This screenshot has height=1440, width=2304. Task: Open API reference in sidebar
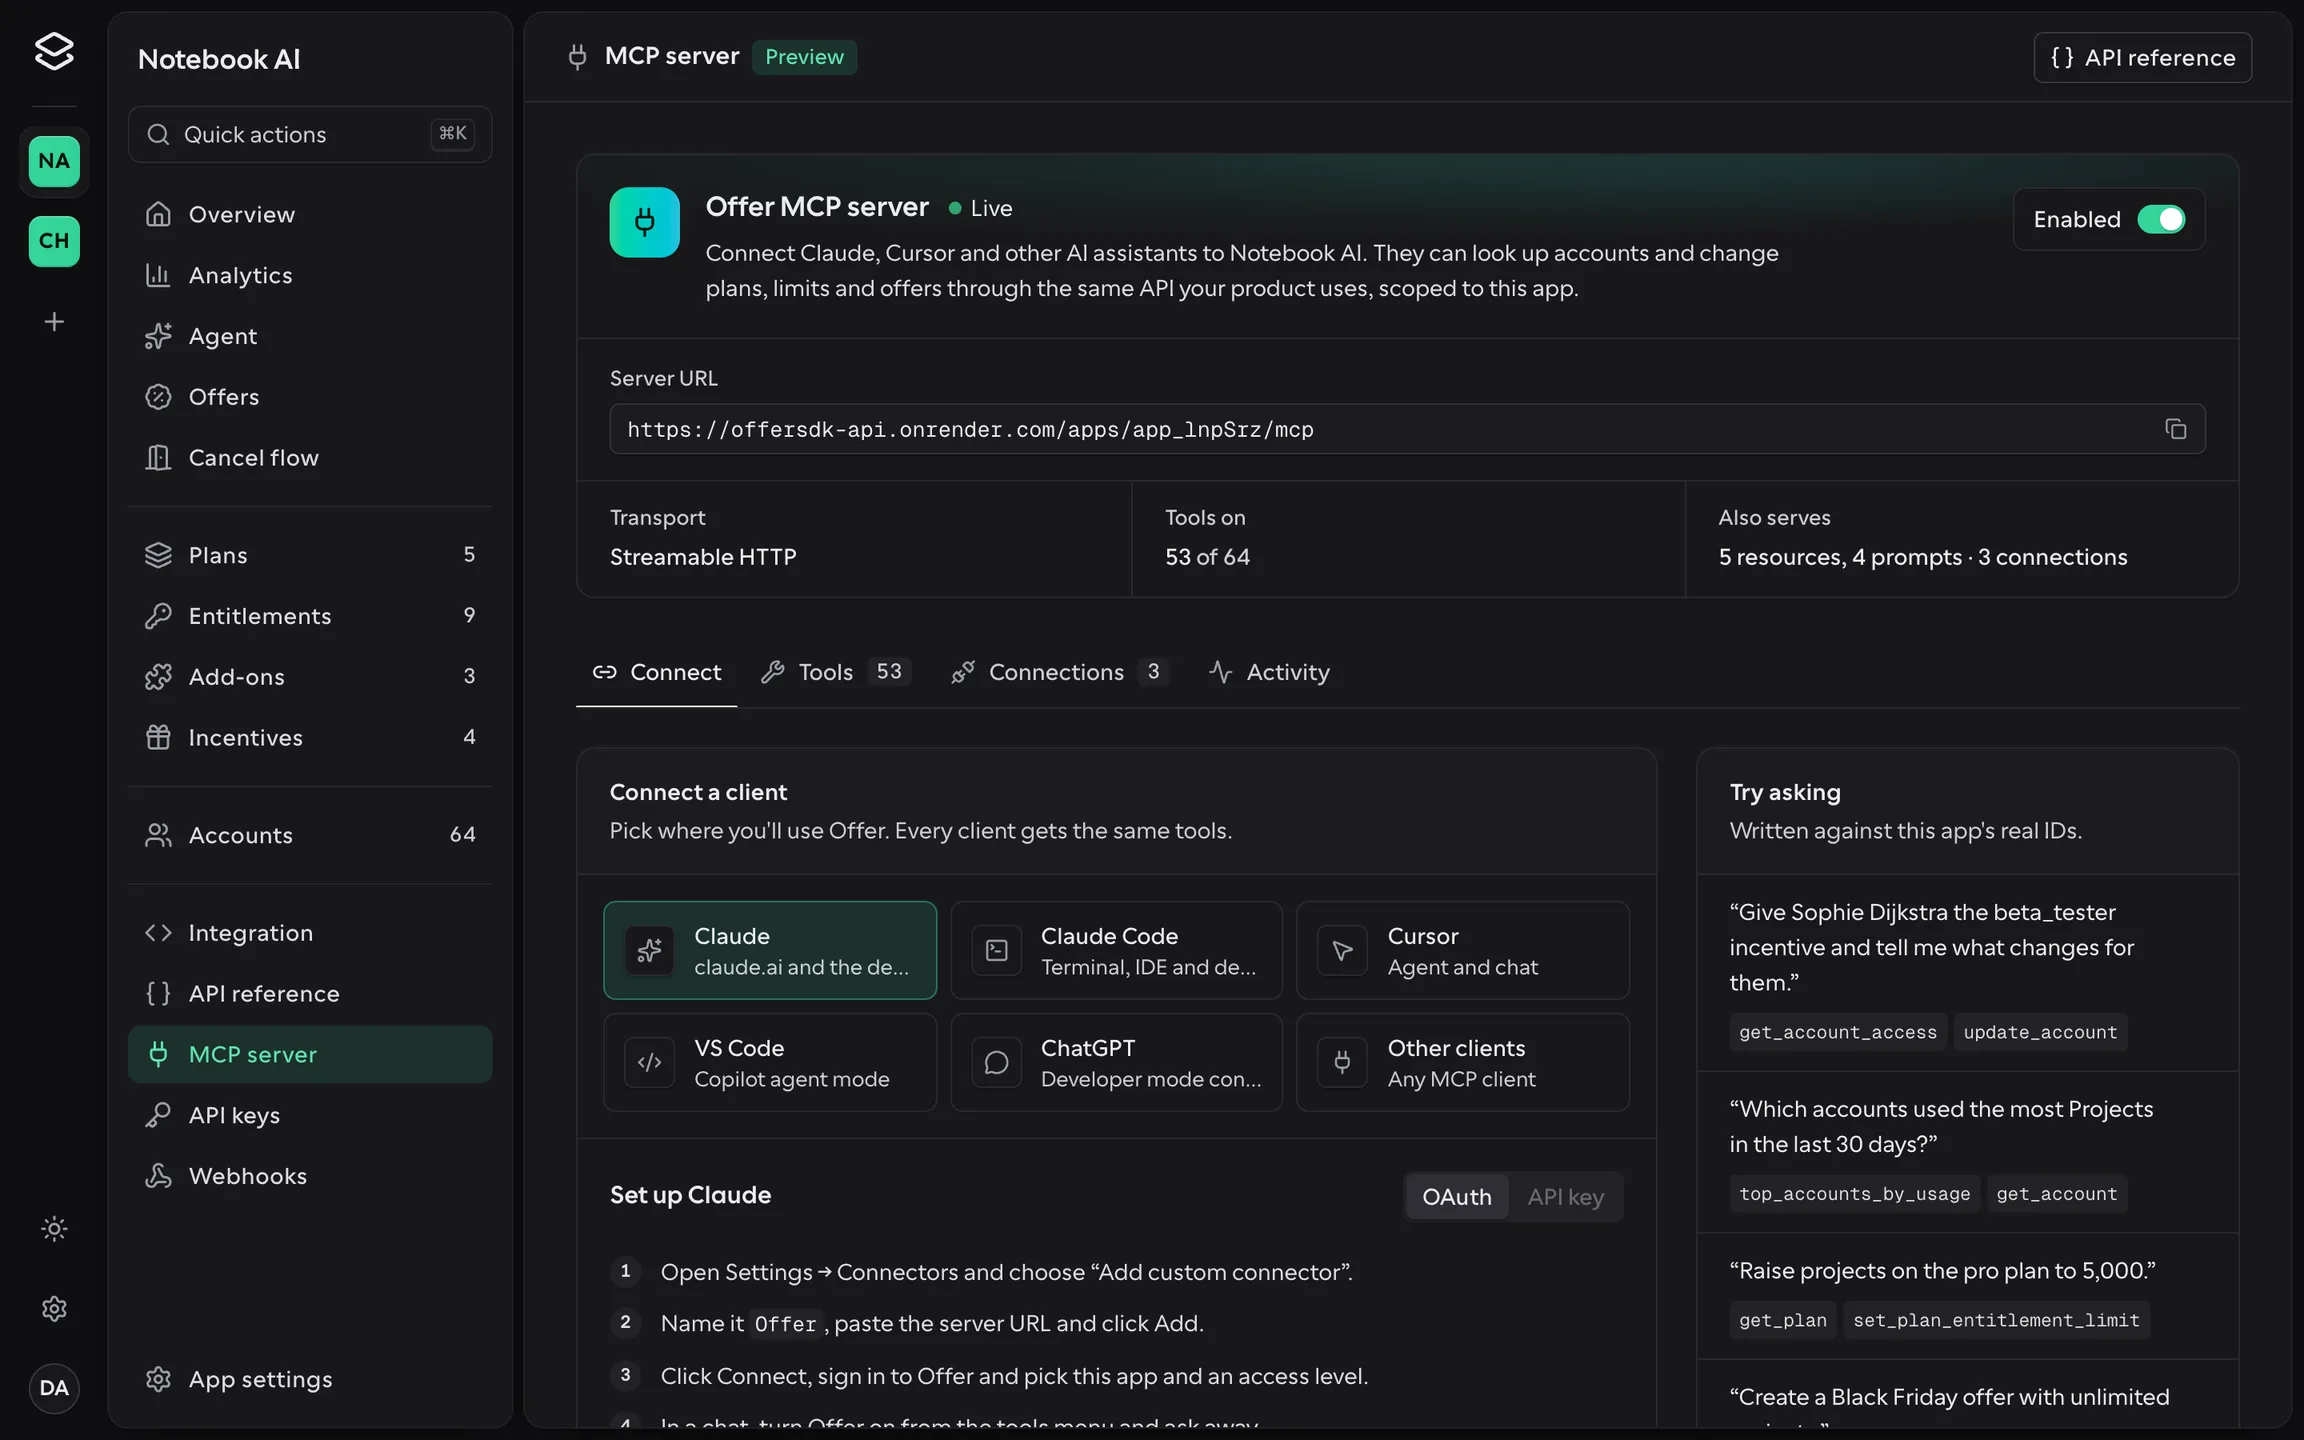(x=310, y=994)
